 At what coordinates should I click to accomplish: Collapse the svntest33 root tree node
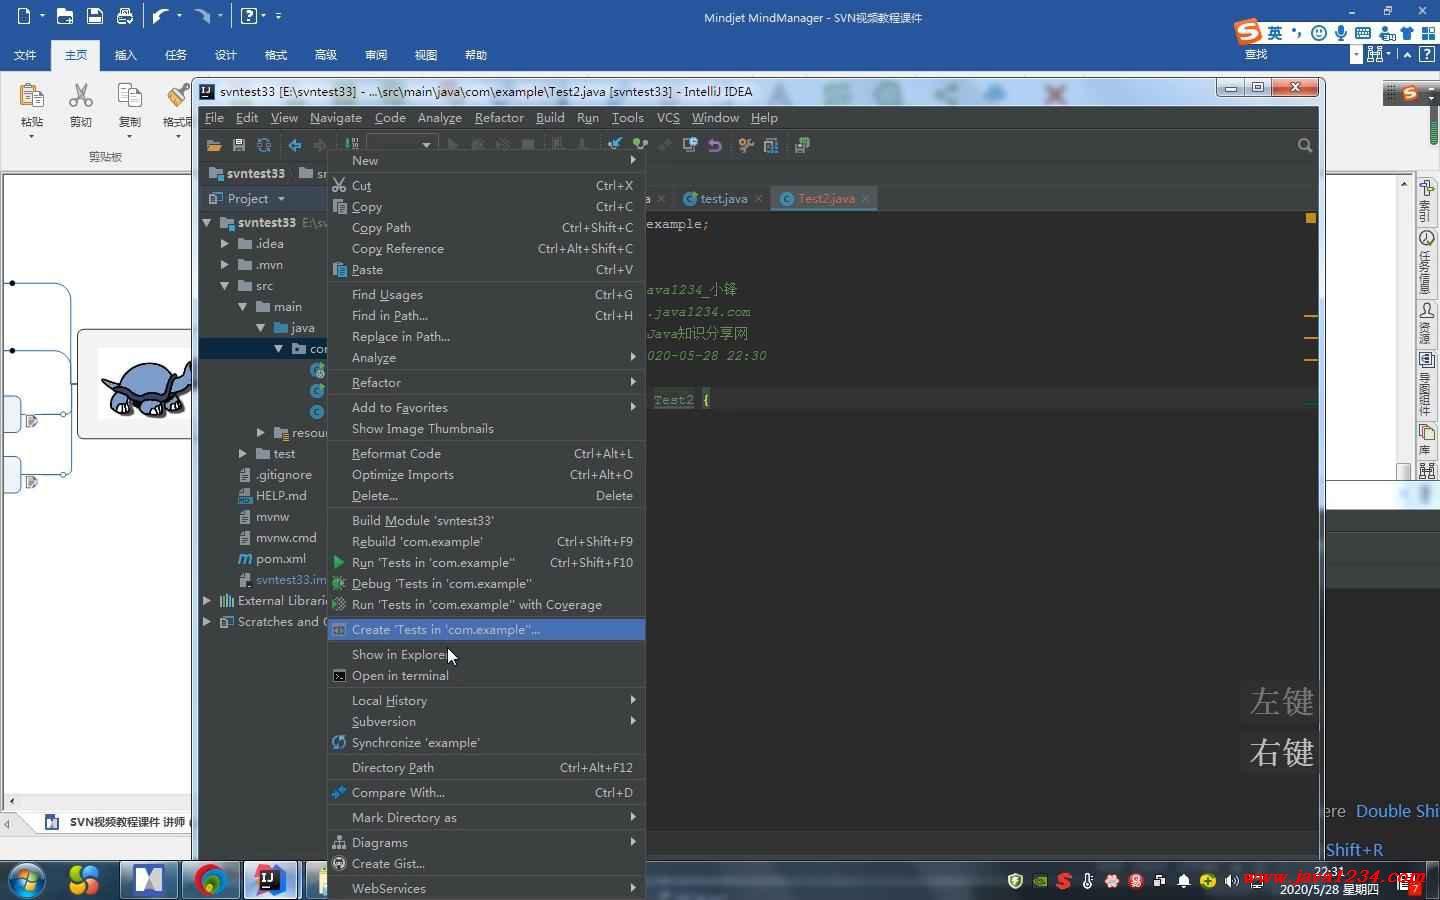tap(207, 223)
